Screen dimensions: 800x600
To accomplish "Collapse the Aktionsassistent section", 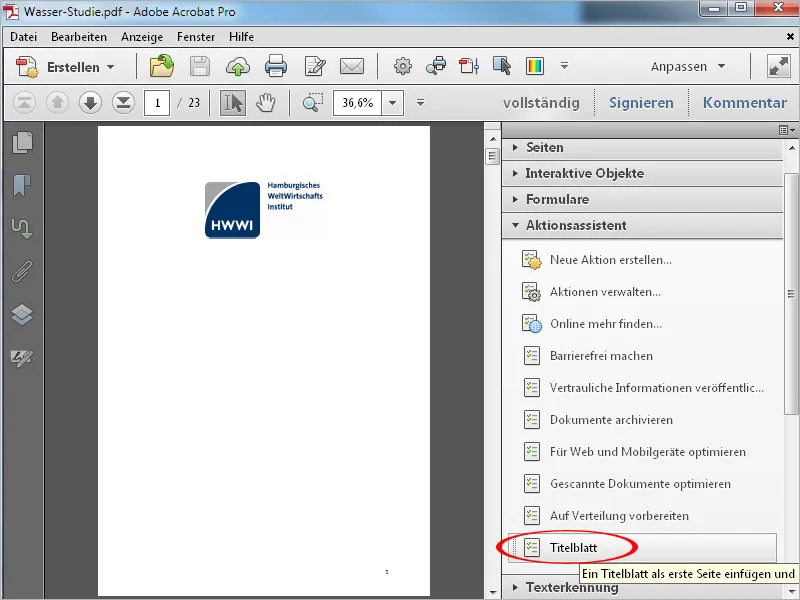I will tap(642, 226).
